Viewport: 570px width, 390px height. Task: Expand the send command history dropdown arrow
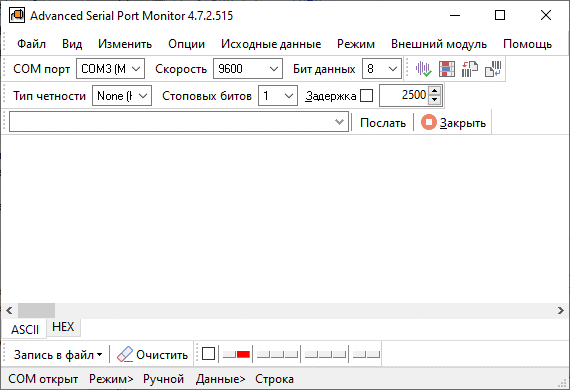point(339,122)
